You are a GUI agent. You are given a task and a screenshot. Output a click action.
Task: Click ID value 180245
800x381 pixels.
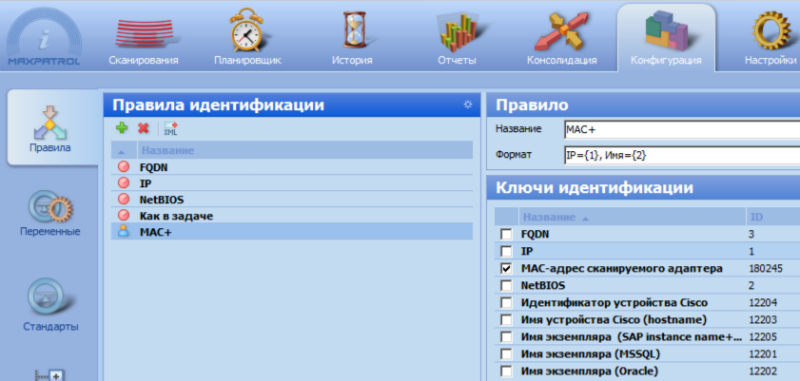765,268
